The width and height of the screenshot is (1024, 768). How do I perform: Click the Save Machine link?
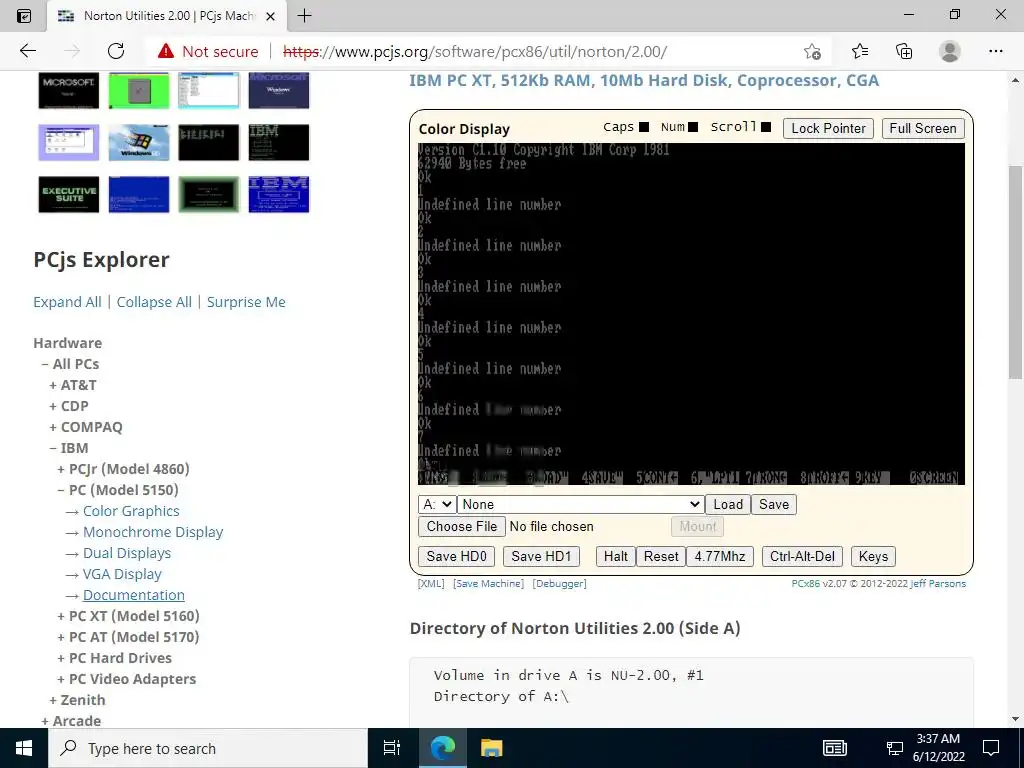click(488, 584)
